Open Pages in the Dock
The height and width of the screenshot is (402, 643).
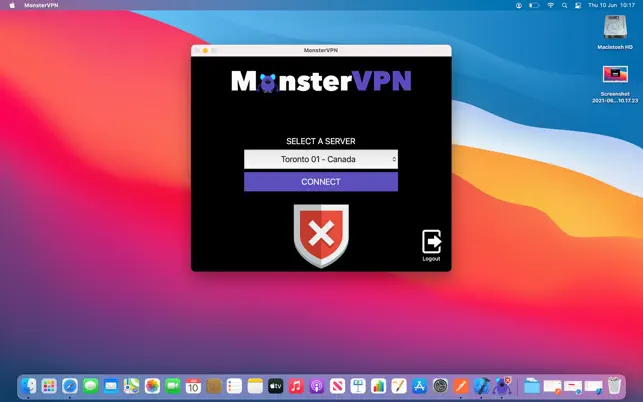click(399, 386)
